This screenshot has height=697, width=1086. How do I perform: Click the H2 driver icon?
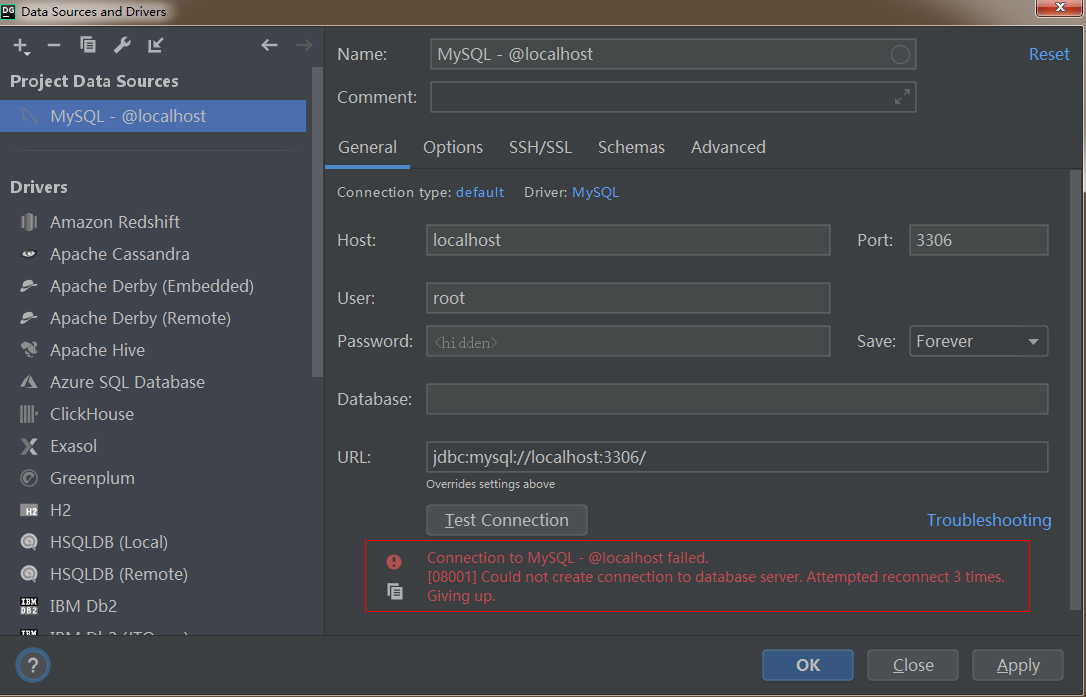click(29, 511)
